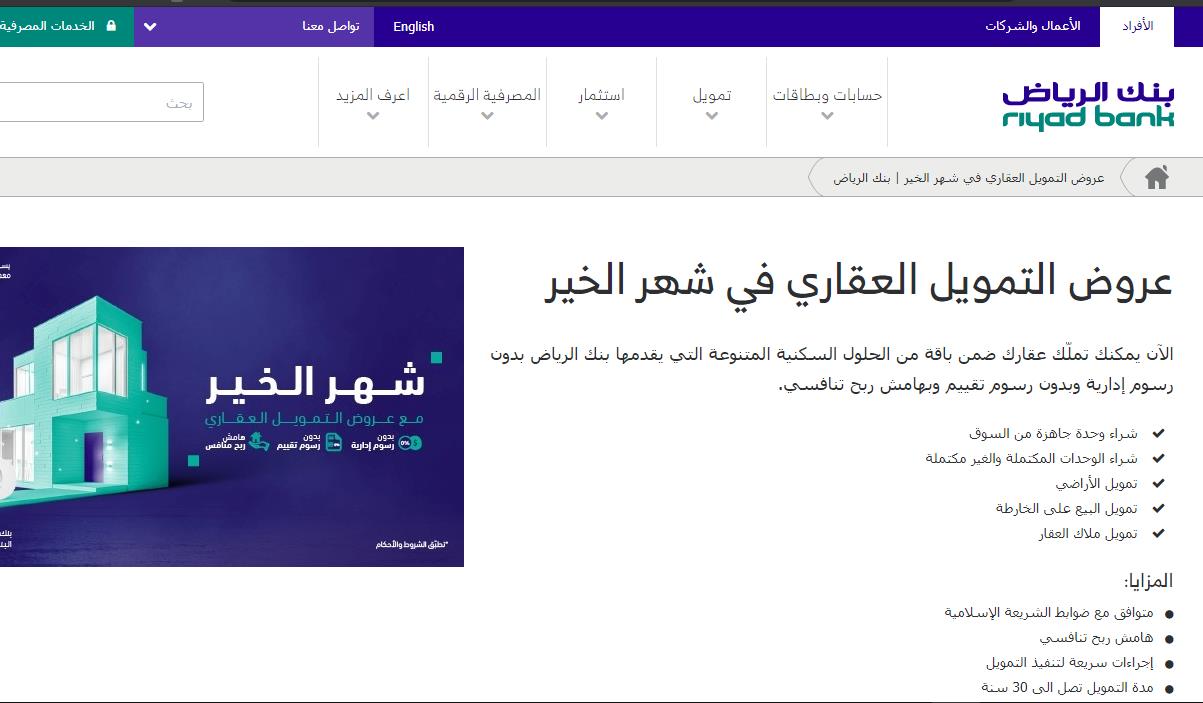The height and width of the screenshot is (703, 1203).
Task: Click the المزايا: section heading
Action: [1148, 581]
